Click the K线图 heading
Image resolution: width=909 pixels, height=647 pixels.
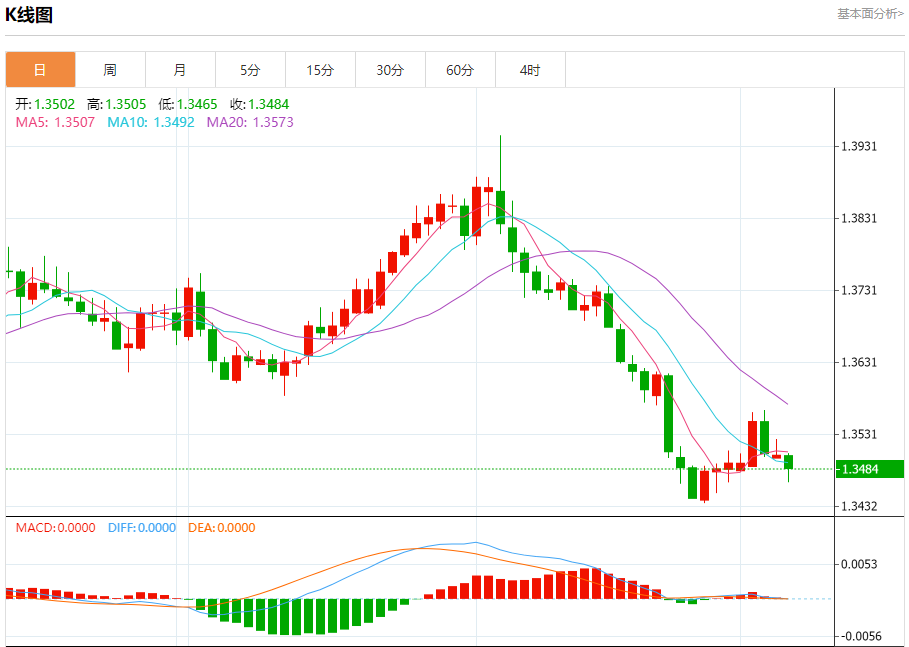[x=29, y=14]
